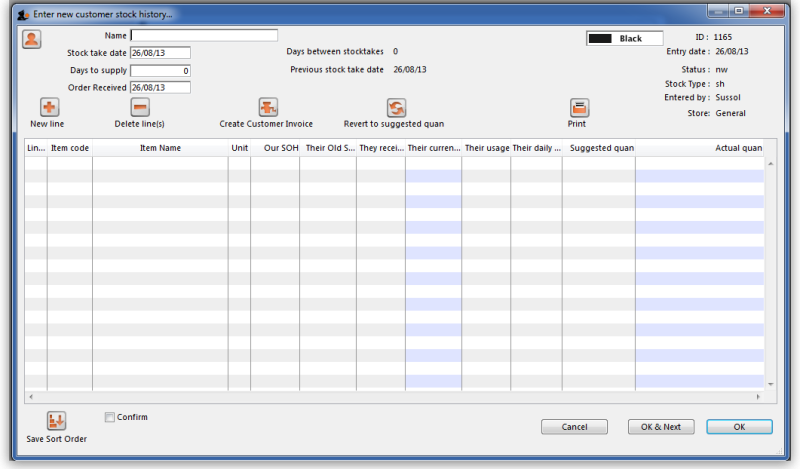Close the customer stock history window
The width and height of the screenshot is (800, 469).
767,10
